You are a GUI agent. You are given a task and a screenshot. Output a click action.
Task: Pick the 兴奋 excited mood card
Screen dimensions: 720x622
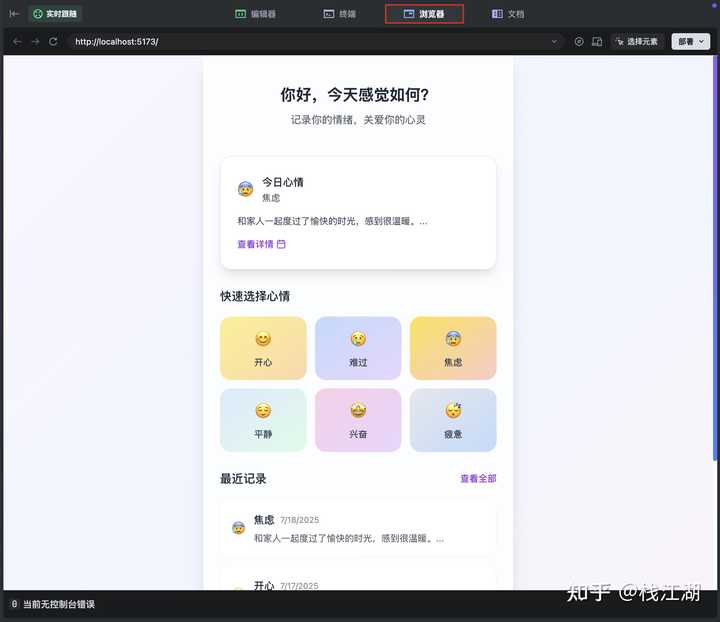pyautogui.click(x=358, y=420)
